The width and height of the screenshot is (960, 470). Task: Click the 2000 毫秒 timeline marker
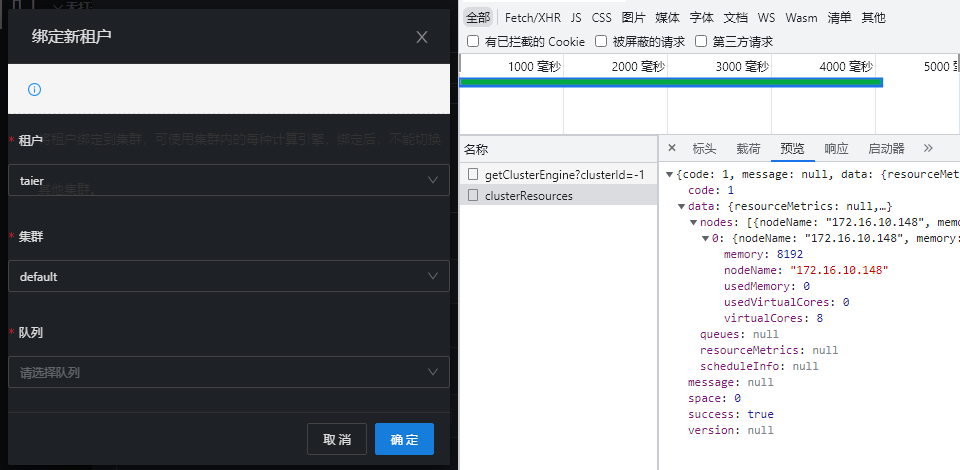[638, 67]
